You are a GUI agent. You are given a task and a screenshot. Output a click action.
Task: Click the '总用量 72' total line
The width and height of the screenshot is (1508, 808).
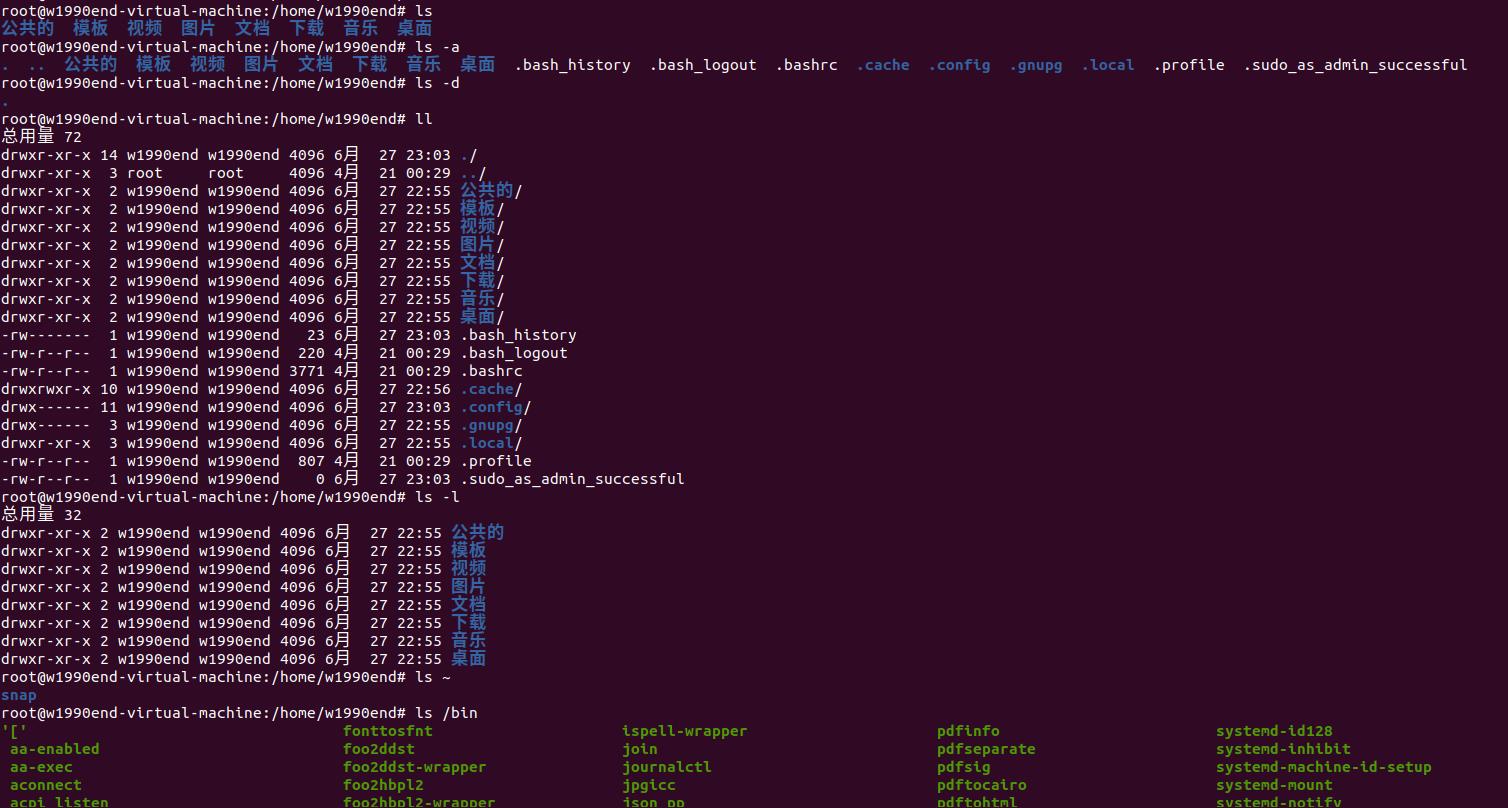click(42, 137)
